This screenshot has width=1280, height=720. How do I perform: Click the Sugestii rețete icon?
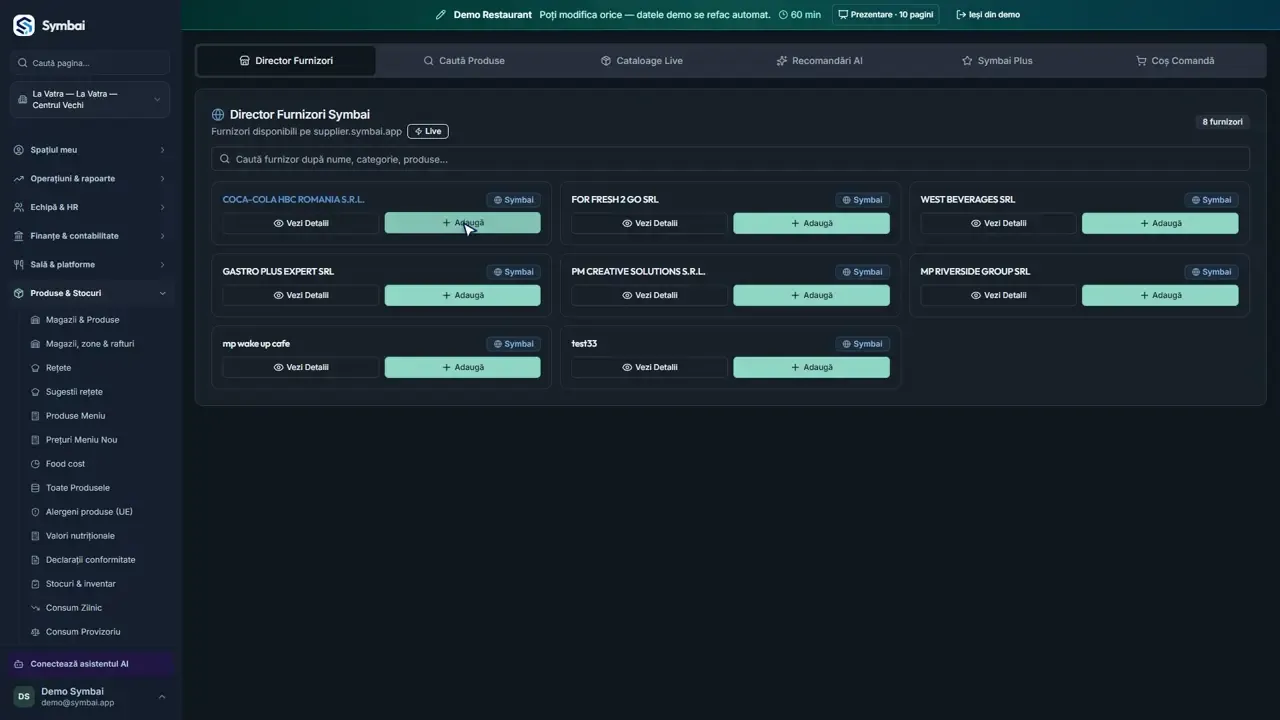tap(36, 392)
